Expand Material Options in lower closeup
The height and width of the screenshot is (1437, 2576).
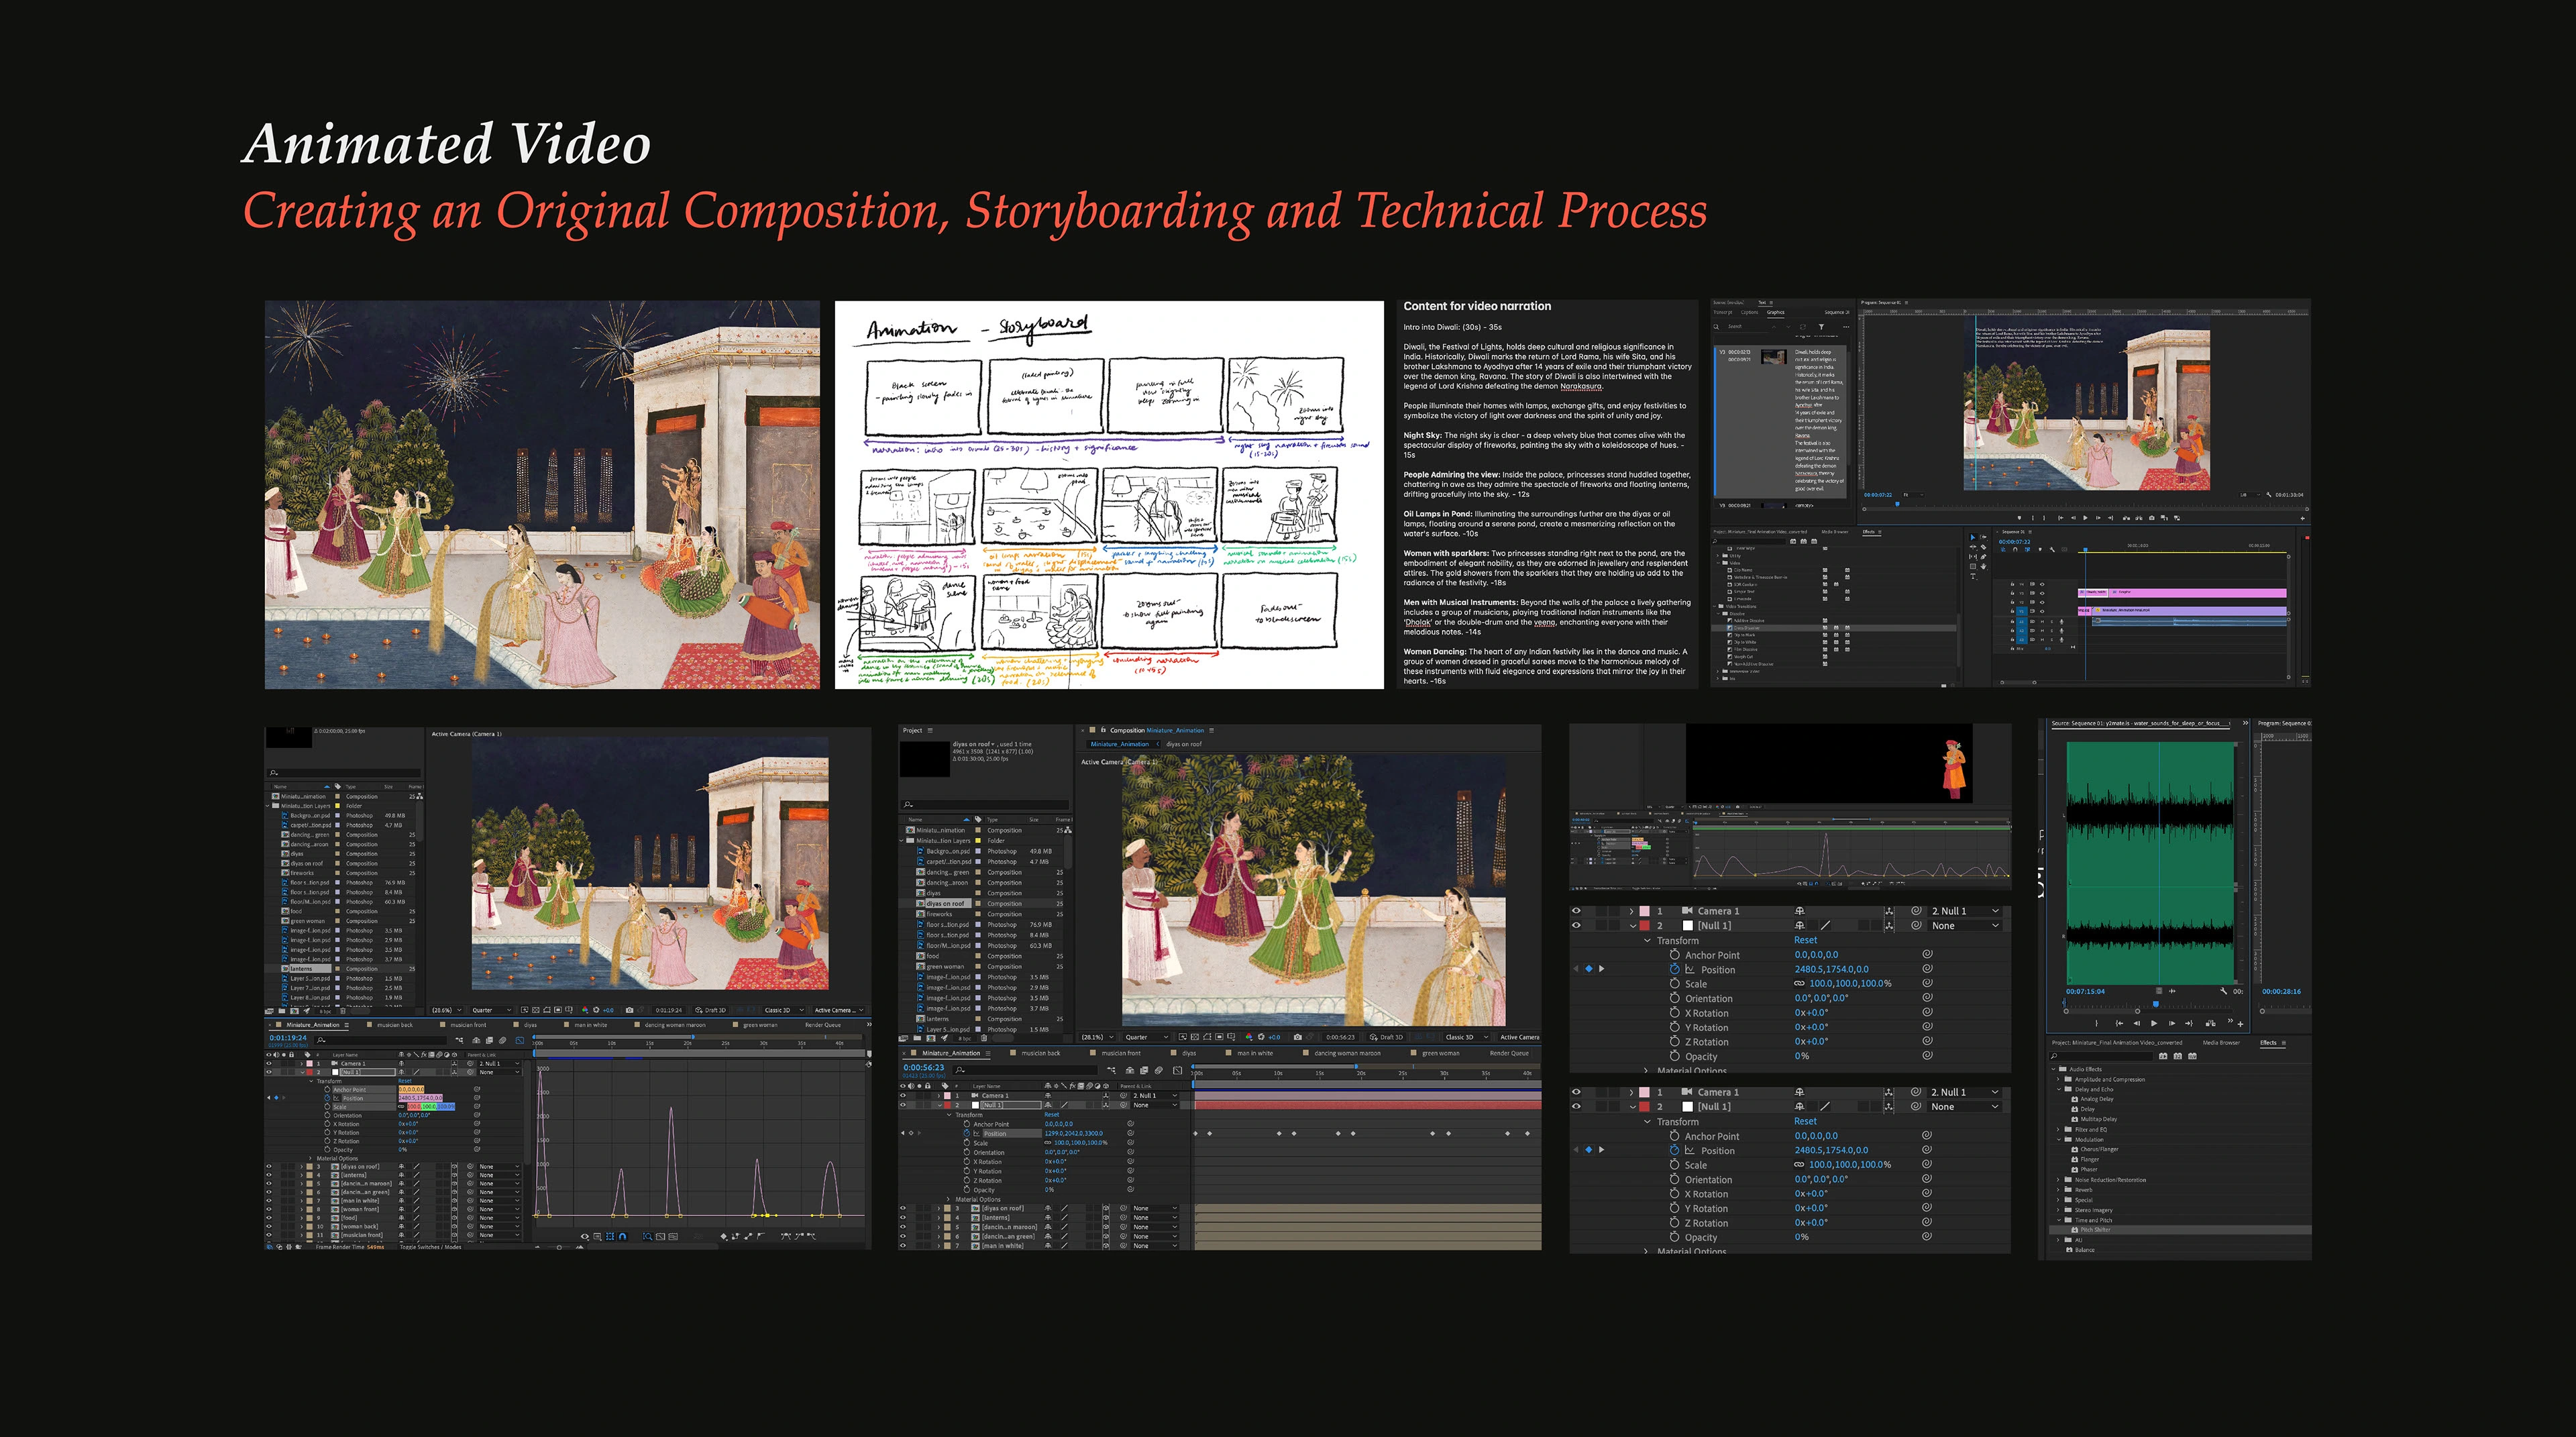coord(1646,1251)
